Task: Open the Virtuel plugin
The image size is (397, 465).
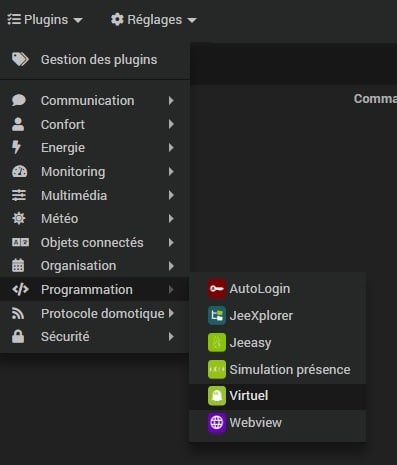Action: tap(277, 396)
